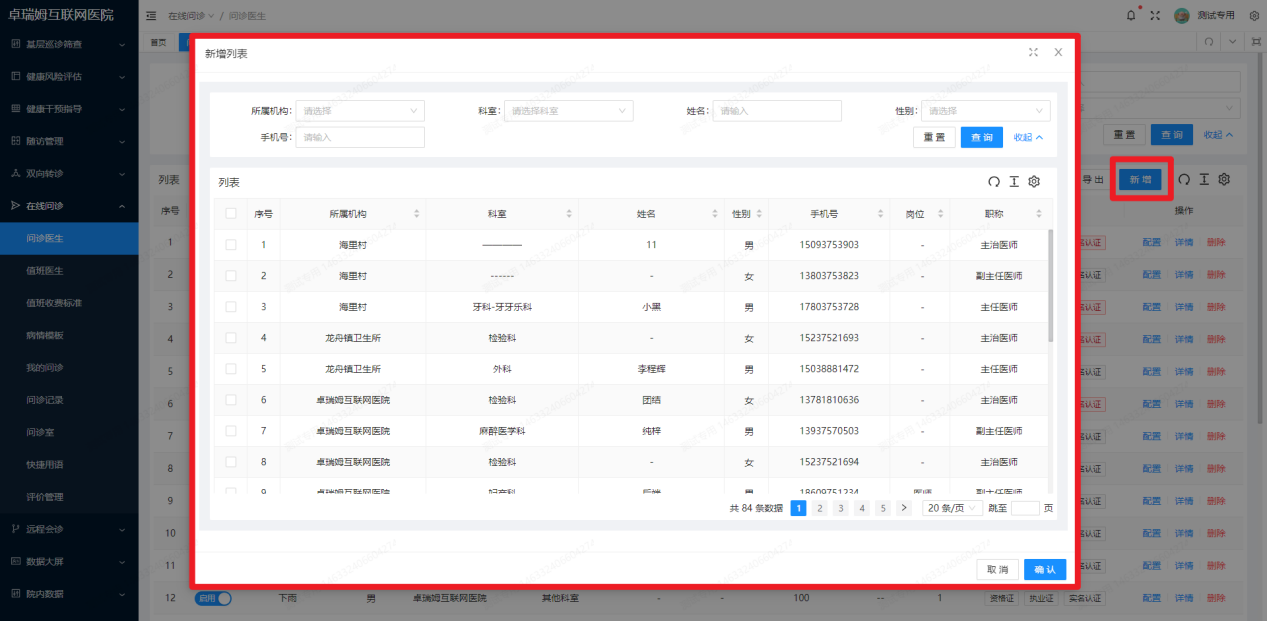This screenshot has width=1267, height=621.
Task: Click 取消 to cancel the dialog
Action: [997, 569]
